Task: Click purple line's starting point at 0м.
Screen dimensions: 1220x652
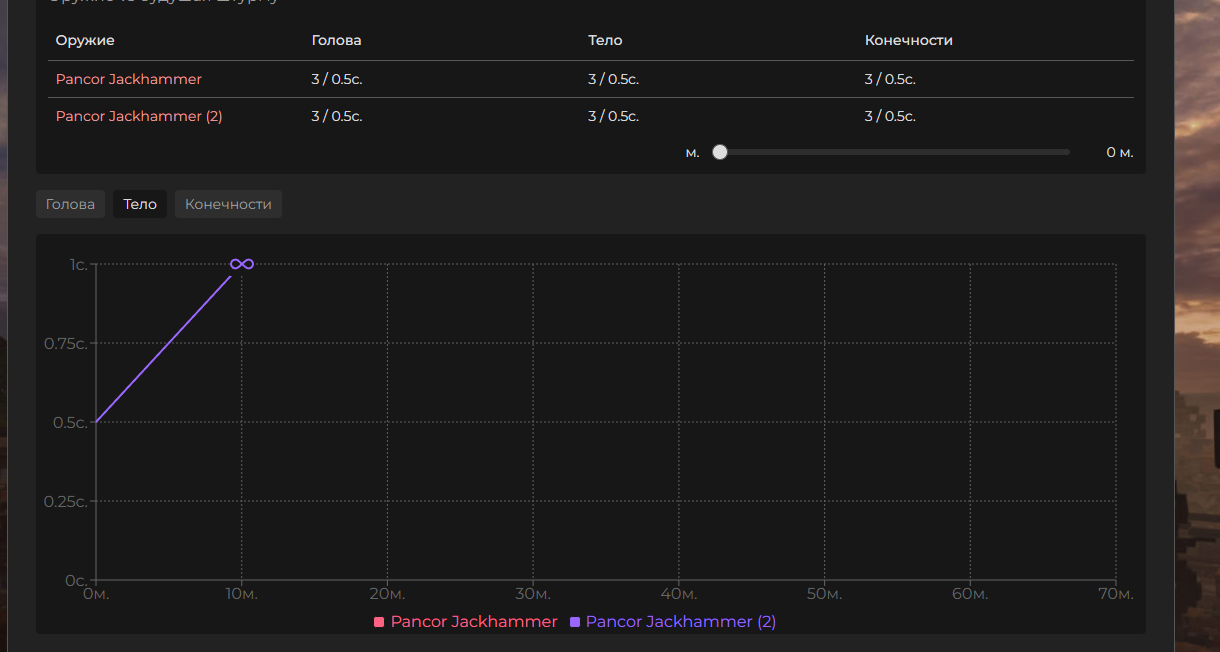Action: coord(97,422)
